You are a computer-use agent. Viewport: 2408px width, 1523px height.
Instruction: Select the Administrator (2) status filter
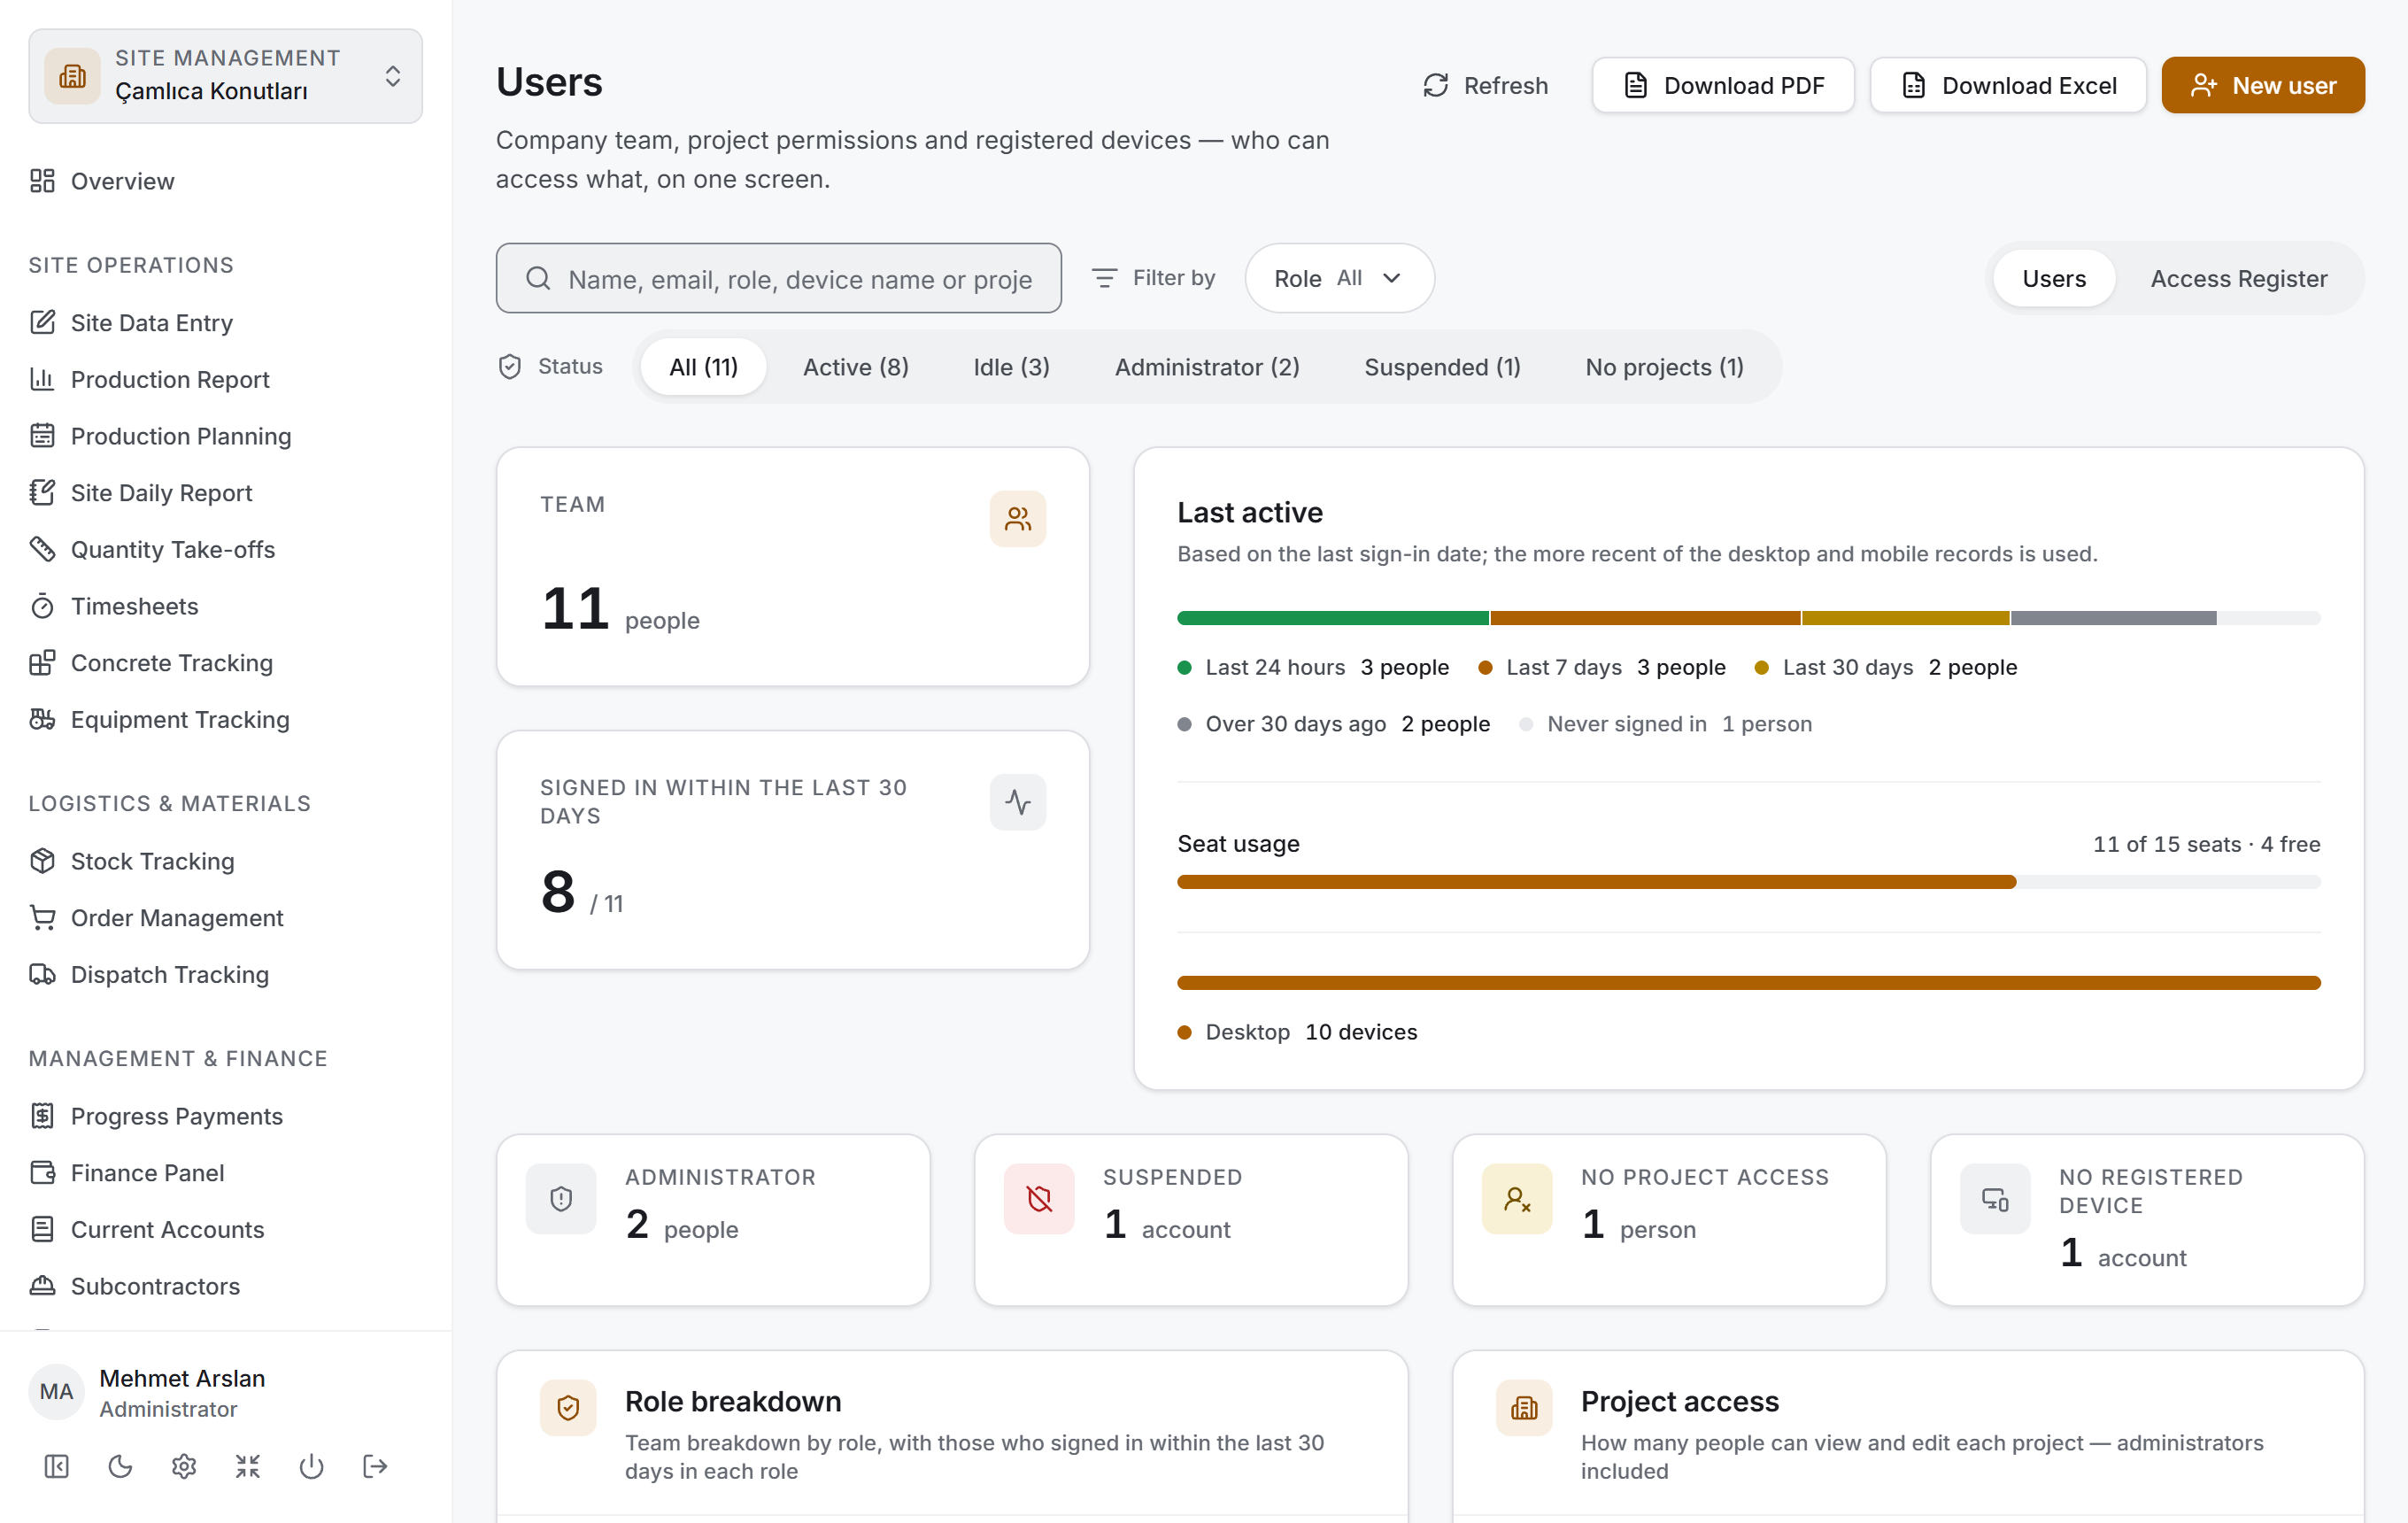tap(1207, 367)
